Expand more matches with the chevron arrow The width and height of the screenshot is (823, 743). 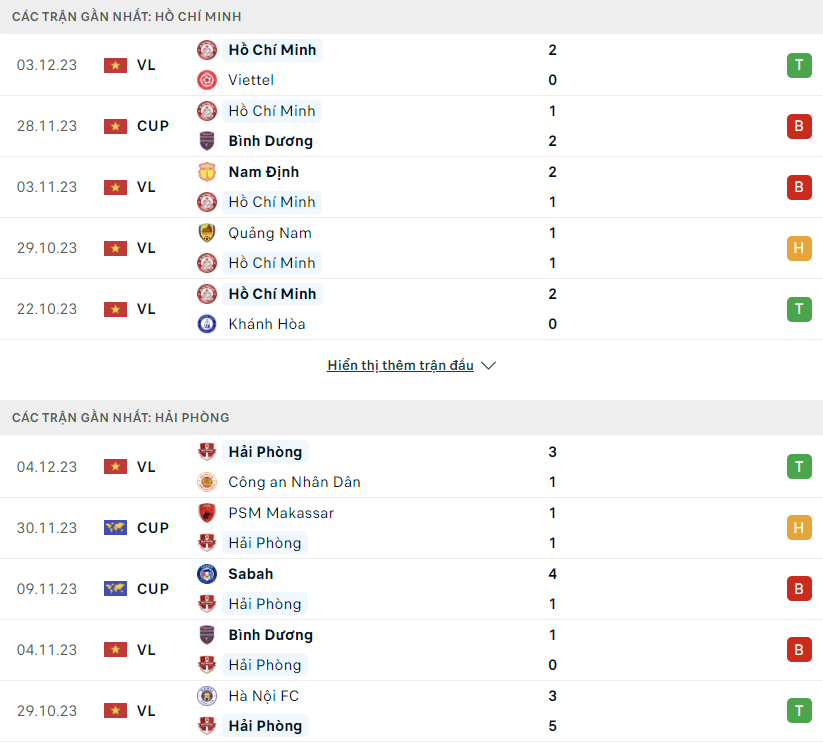[x=489, y=366]
